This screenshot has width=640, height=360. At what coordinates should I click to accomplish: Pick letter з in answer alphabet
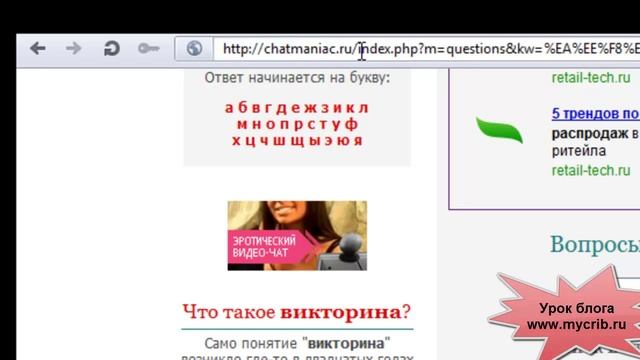pyautogui.click(x=325, y=108)
